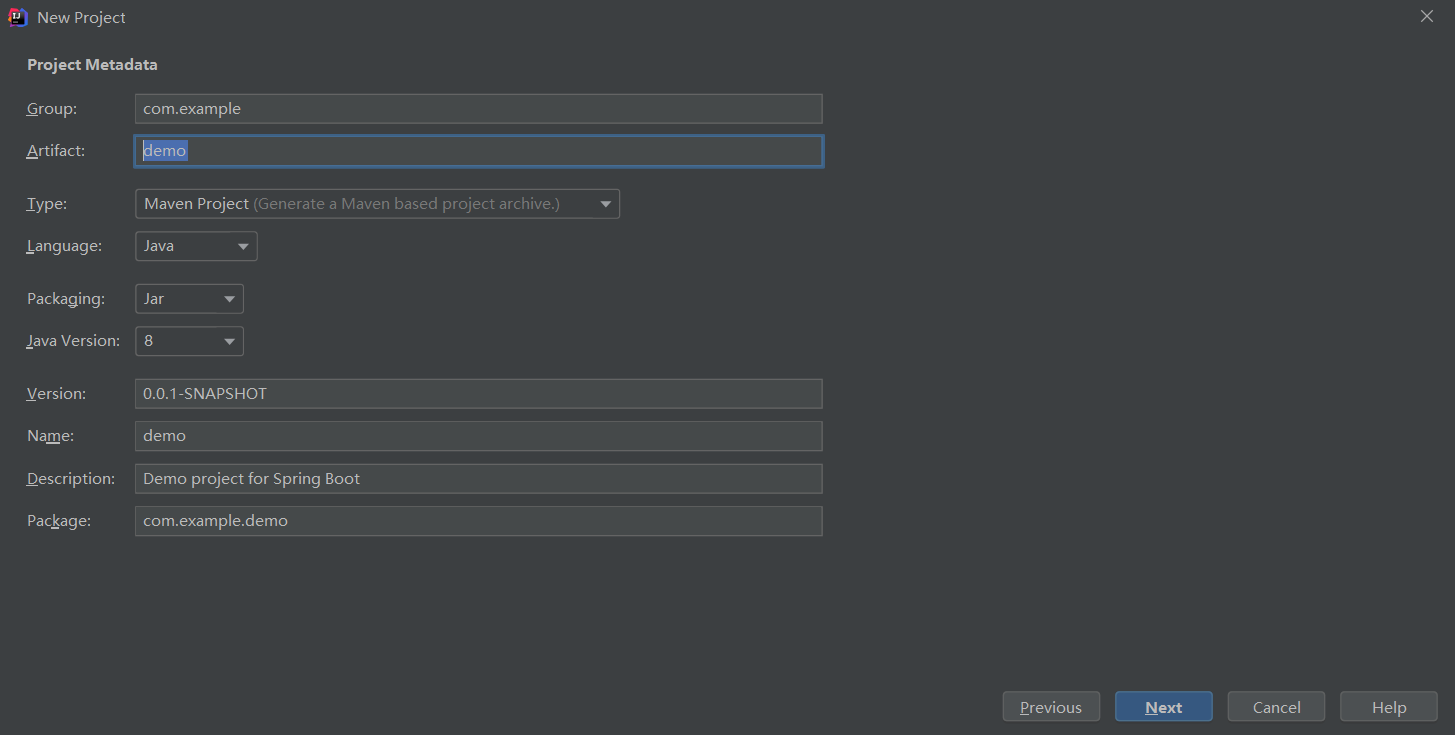Viewport: 1455px width, 735px height.
Task: Click the Artifact label
Action: point(56,151)
